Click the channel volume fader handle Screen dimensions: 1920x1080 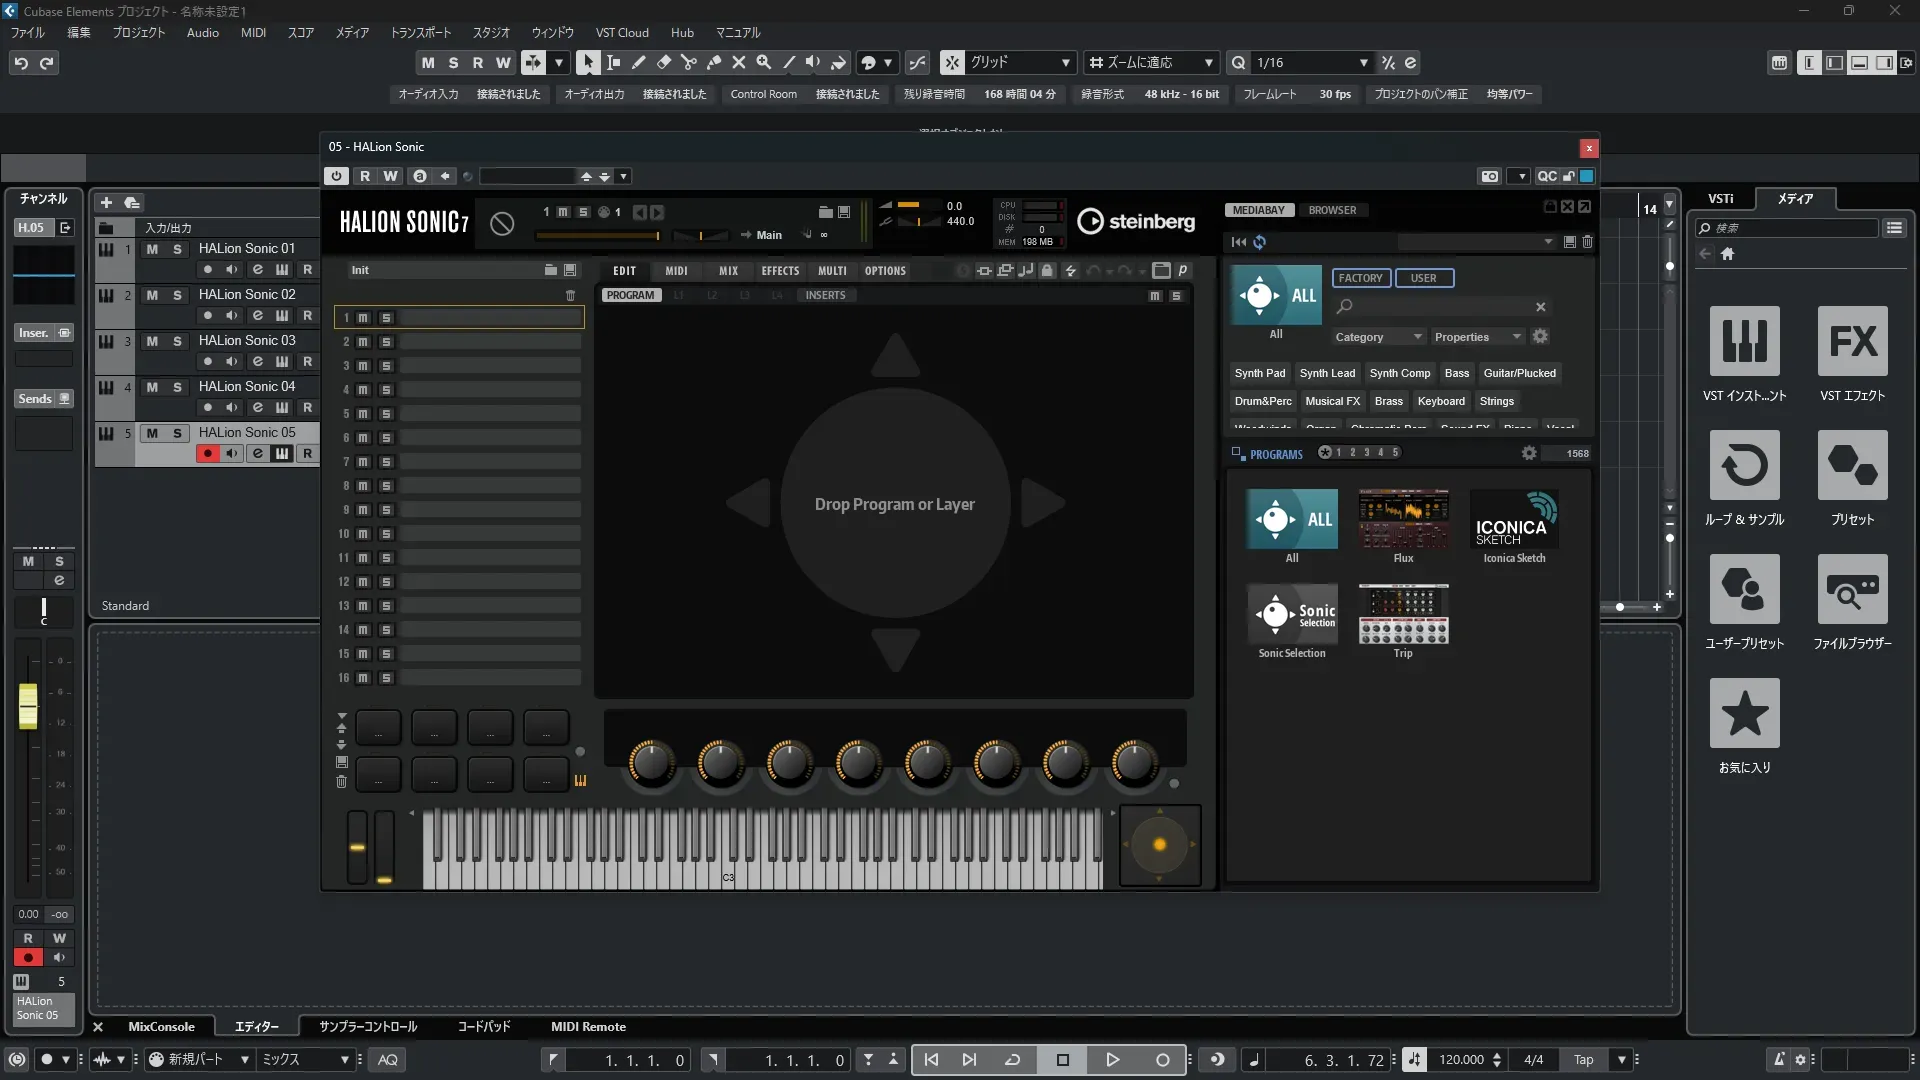pos(28,706)
